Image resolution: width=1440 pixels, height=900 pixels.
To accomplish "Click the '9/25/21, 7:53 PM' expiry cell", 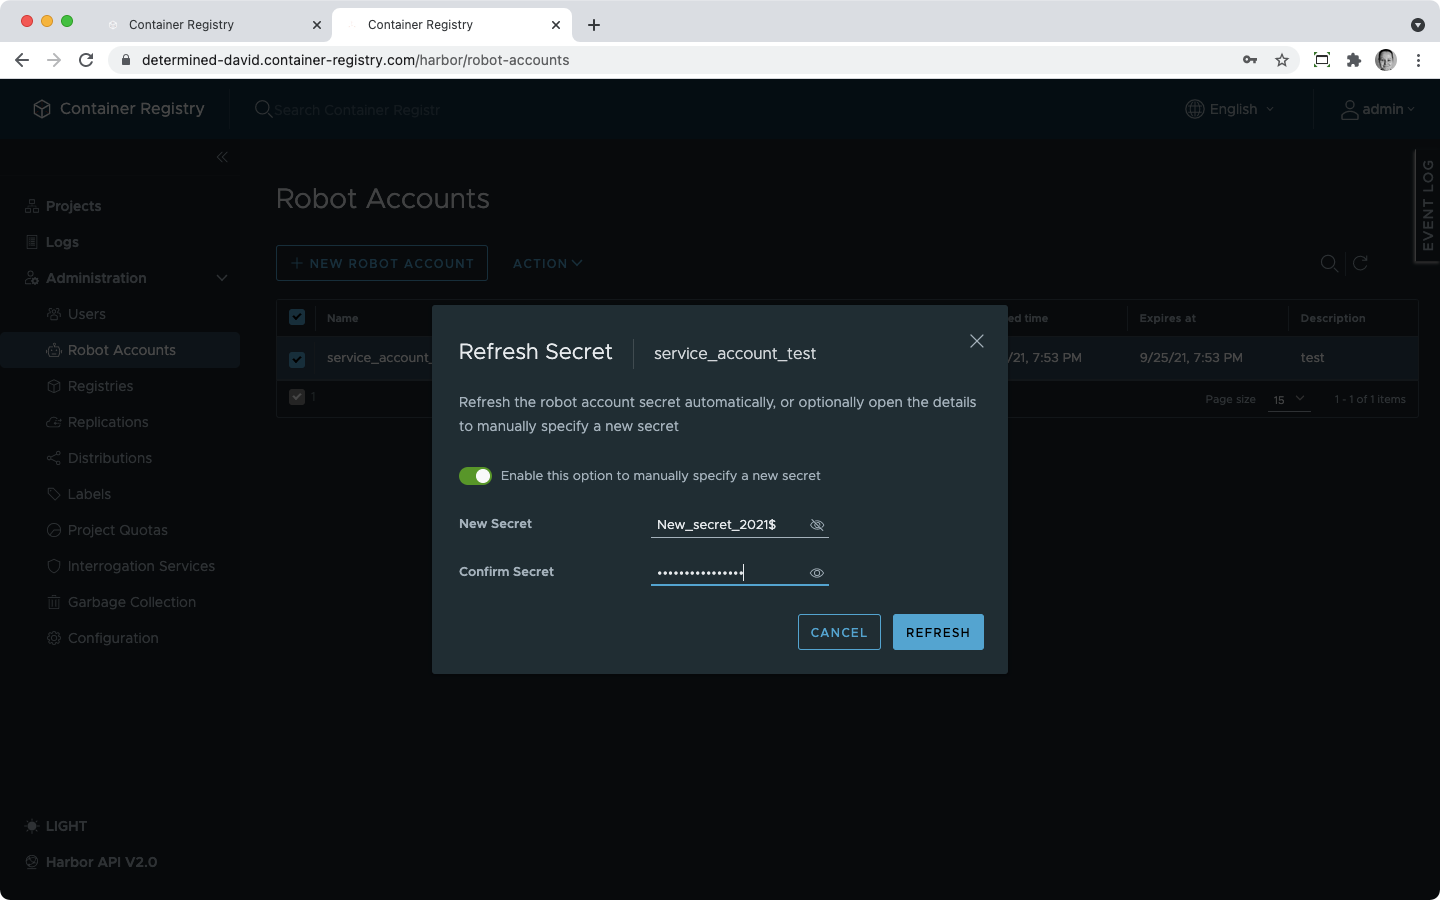I will click(x=1191, y=358).
